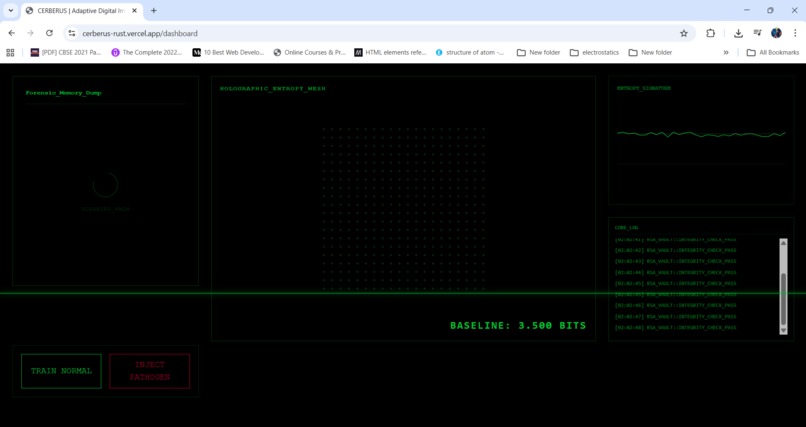Open the Chrome profile avatar
Screen dimensions: 806x427
pos(776,33)
